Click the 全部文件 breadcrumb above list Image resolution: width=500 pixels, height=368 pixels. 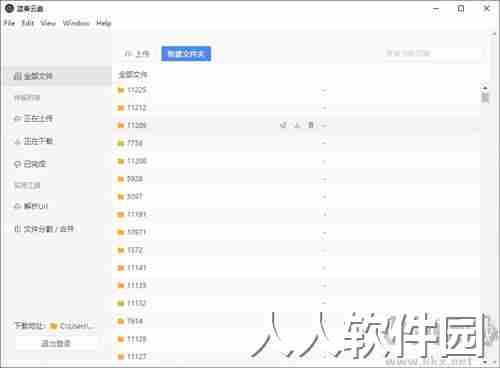pyautogui.click(x=133, y=75)
